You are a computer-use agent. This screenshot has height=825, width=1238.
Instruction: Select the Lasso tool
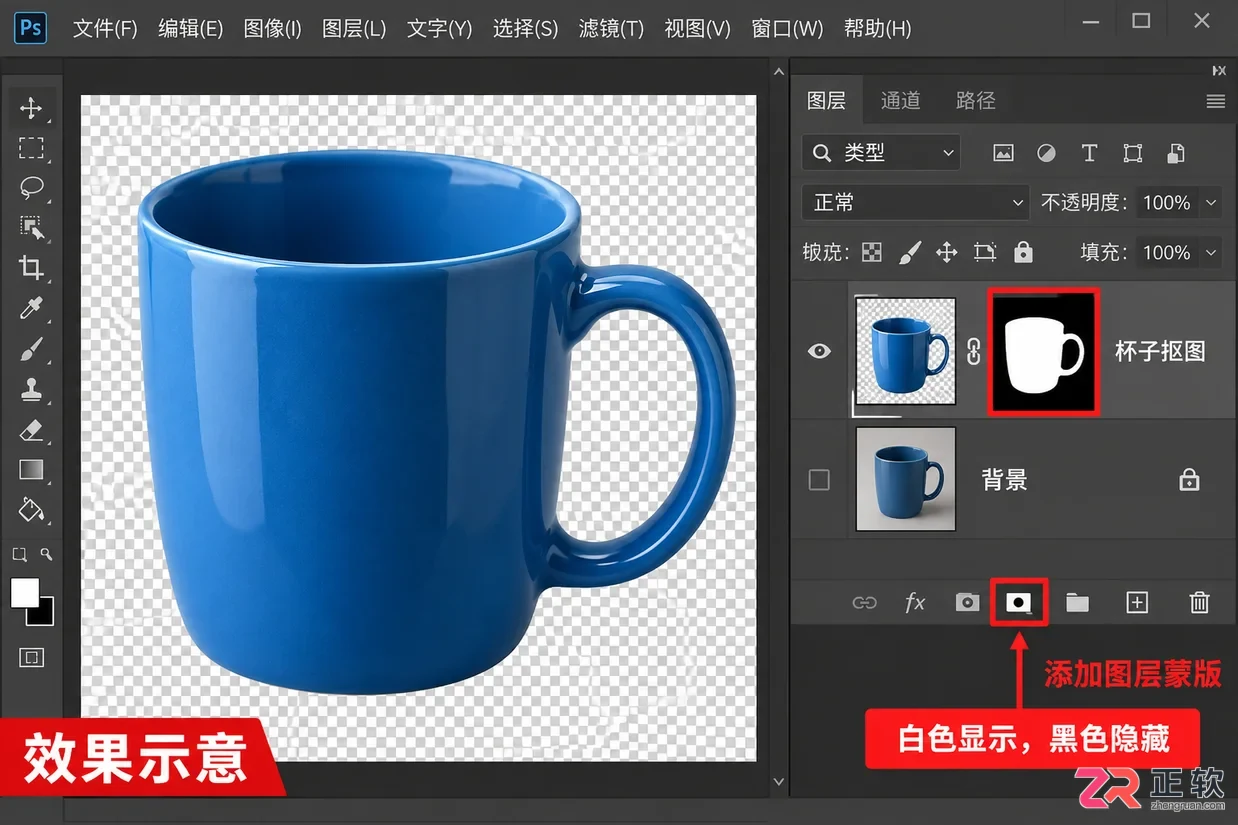click(x=31, y=188)
